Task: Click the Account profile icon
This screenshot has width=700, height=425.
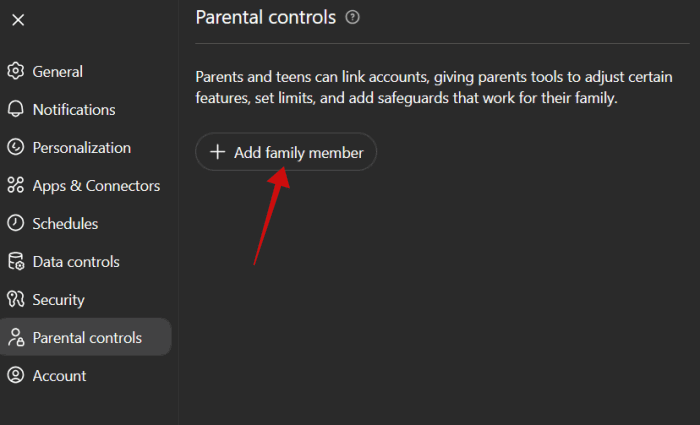Action: (x=15, y=376)
